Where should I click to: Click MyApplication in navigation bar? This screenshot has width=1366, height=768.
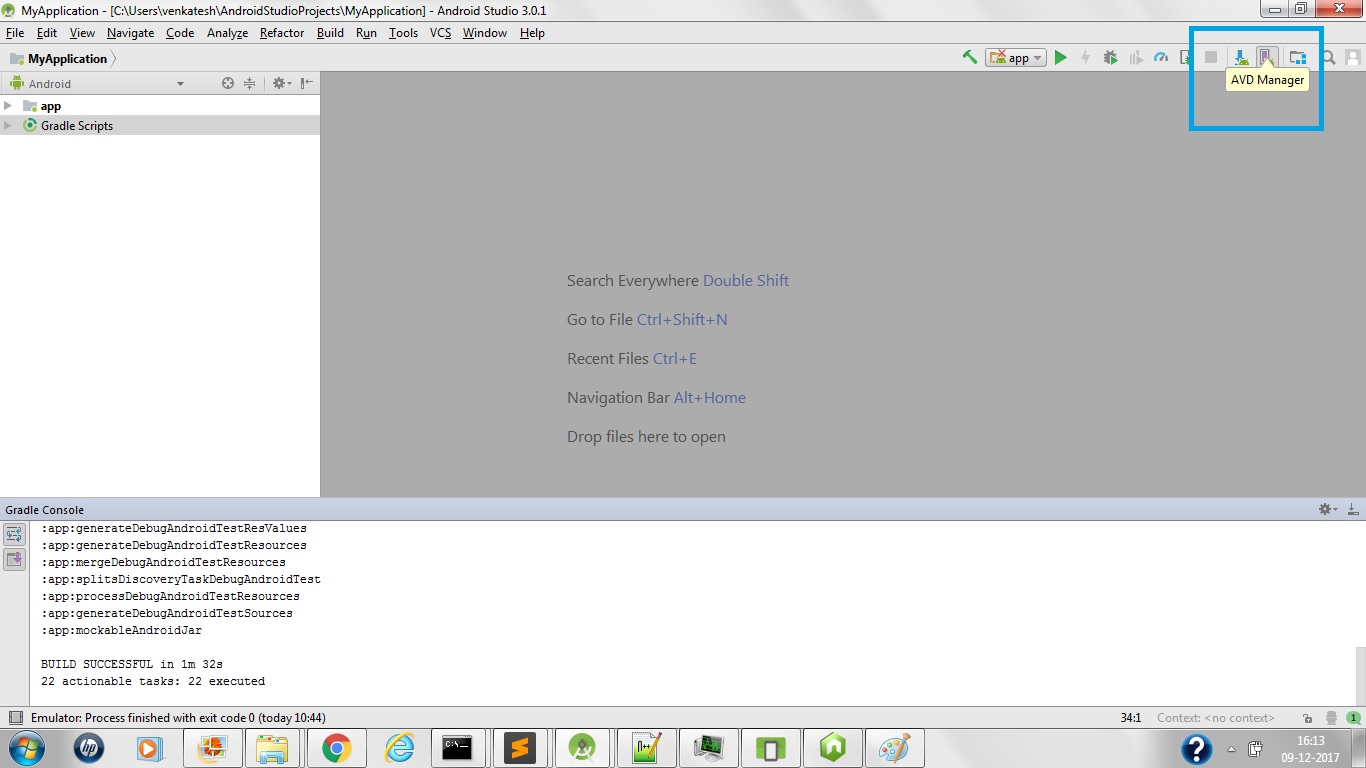tap(67, 59)
